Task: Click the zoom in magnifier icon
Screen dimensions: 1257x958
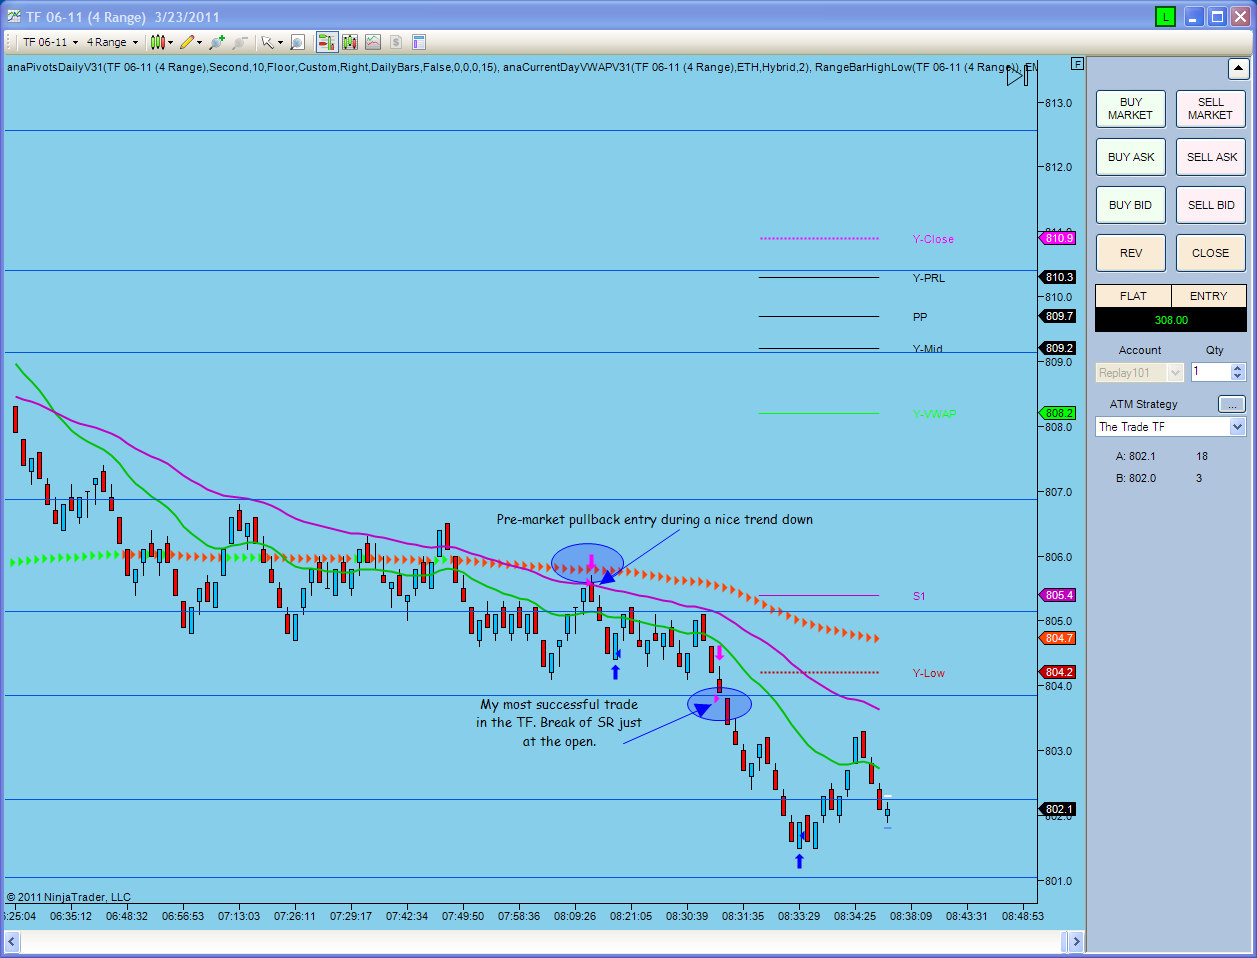Action: click(x=217, y=42)
